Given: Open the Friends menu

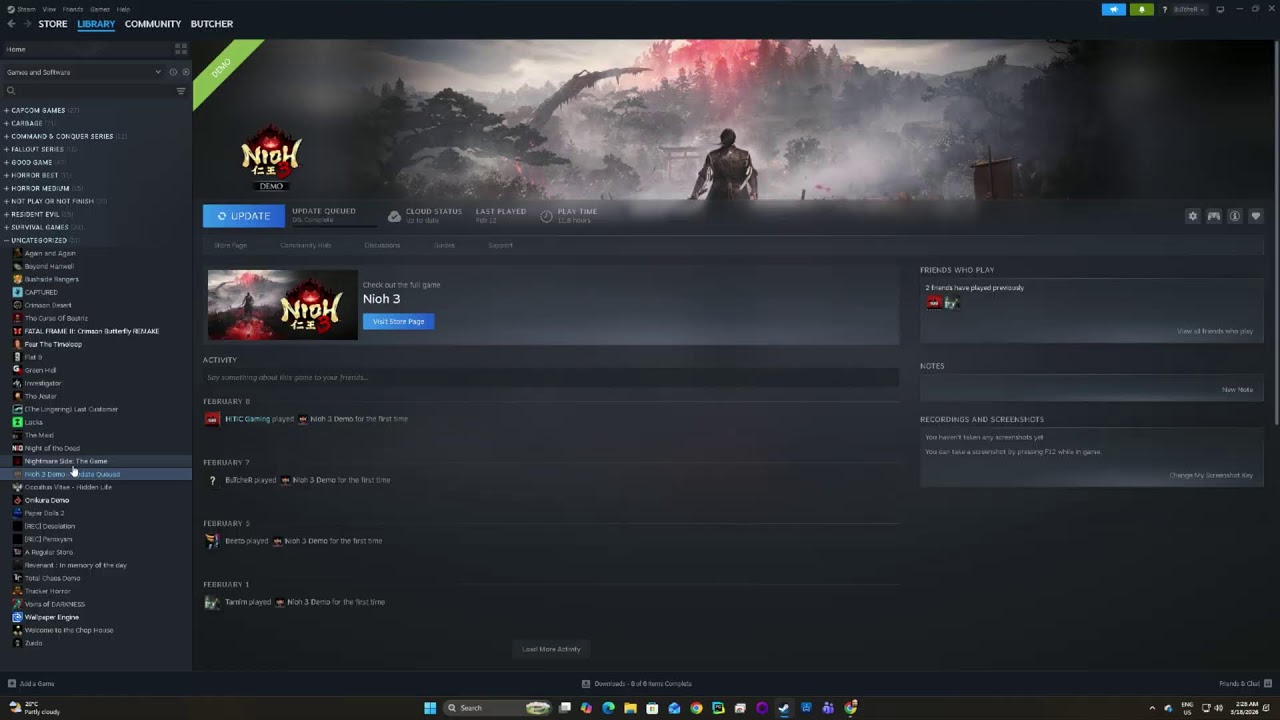Looking at the screenshot, I should 73,9.
